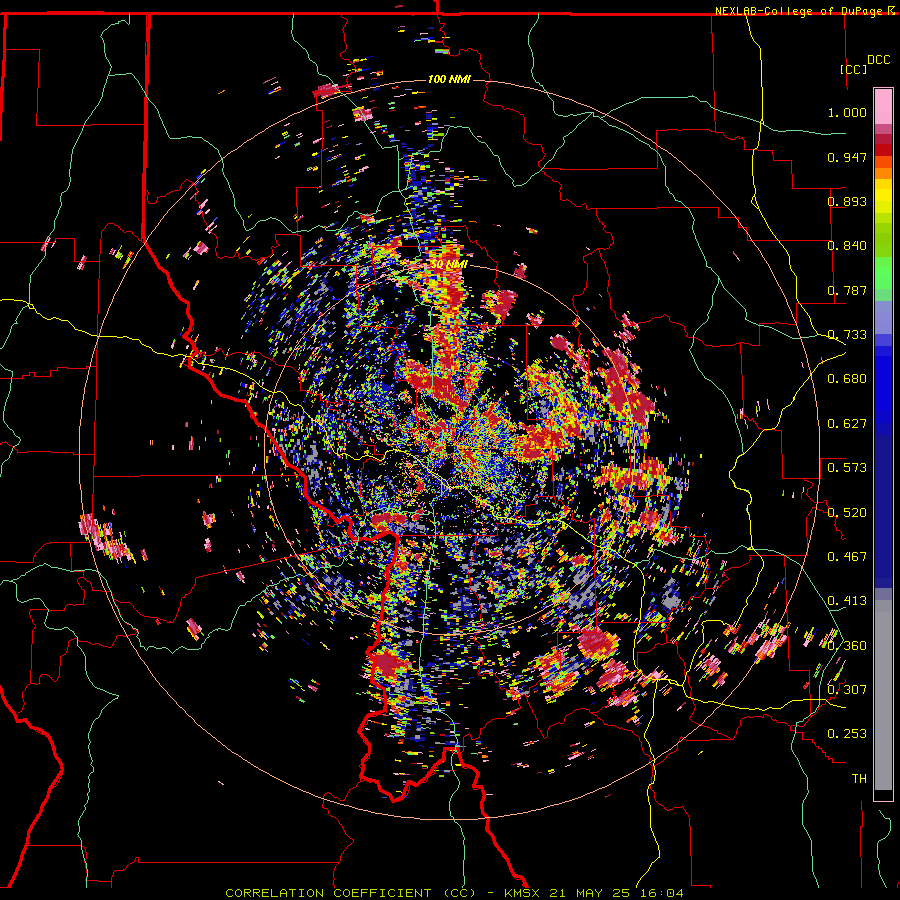
Task: Click the 50 NMI range ring label
Action: (449, 264)
